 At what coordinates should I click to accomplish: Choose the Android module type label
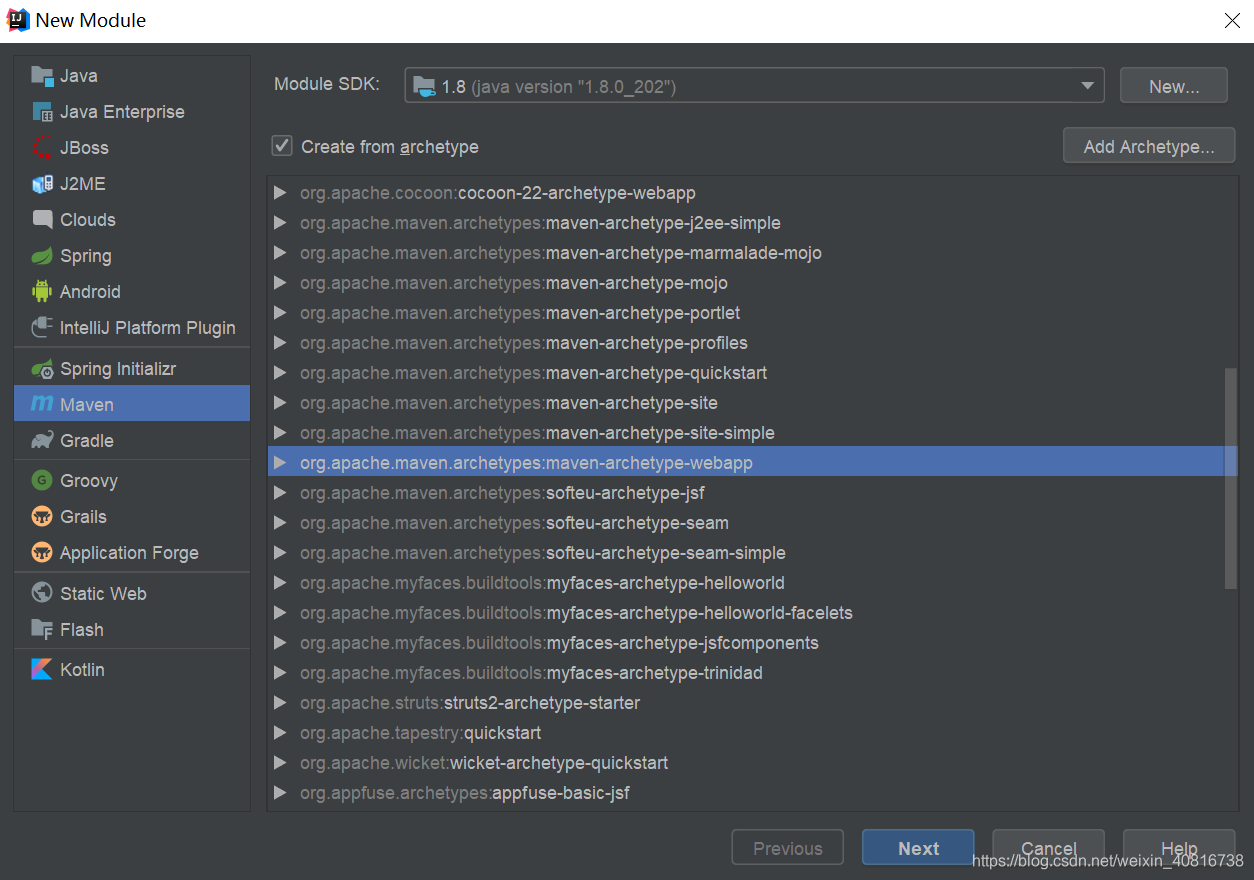[90, 292]
